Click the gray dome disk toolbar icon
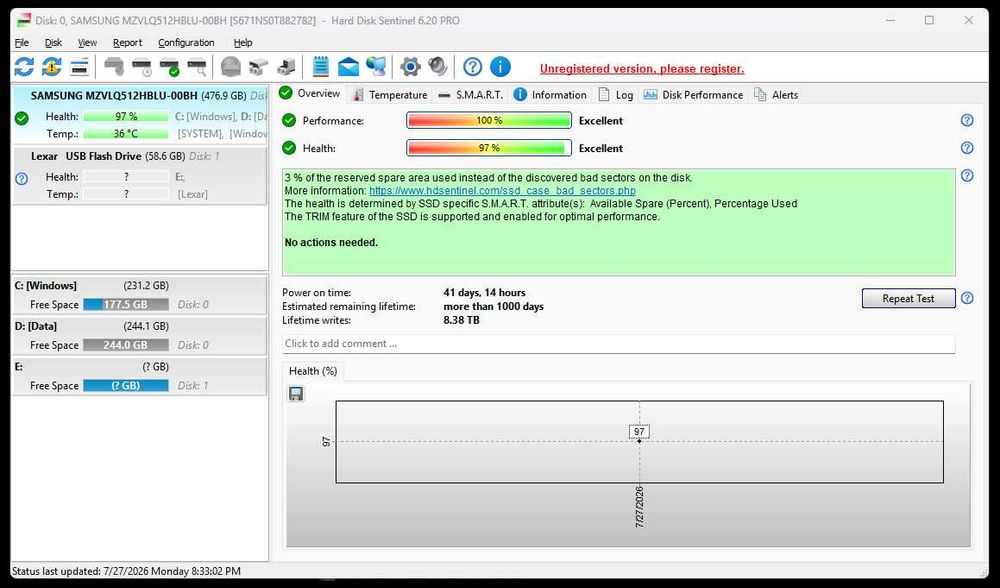Viewport: 1000px width, 588px height. coord(231,66)
